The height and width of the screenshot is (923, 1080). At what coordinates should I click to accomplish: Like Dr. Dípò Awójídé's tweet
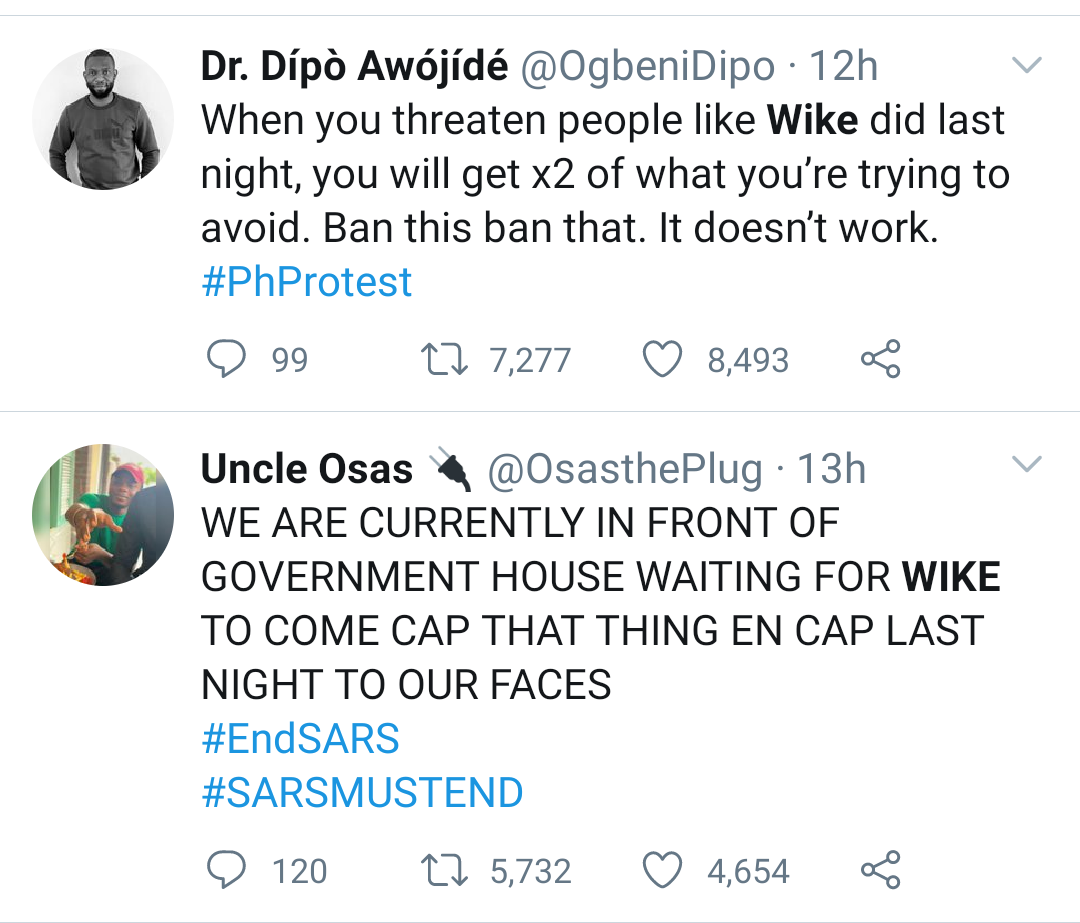661,360
